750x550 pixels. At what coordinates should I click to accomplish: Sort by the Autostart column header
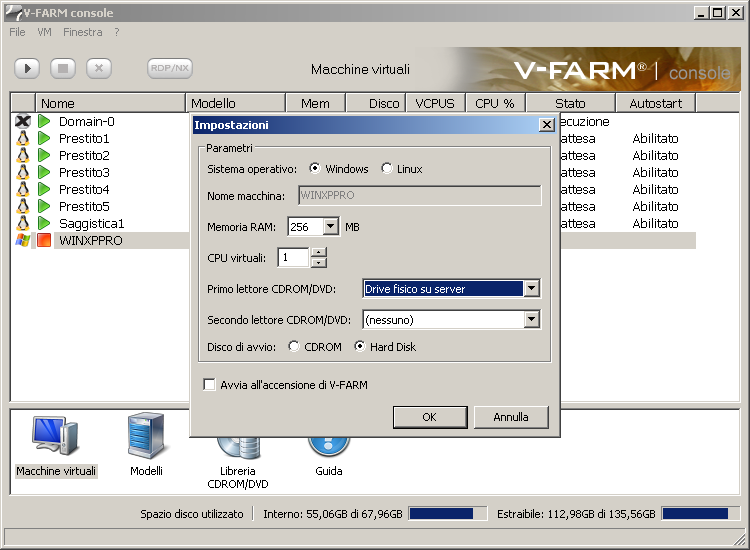(x=656, y=103)
